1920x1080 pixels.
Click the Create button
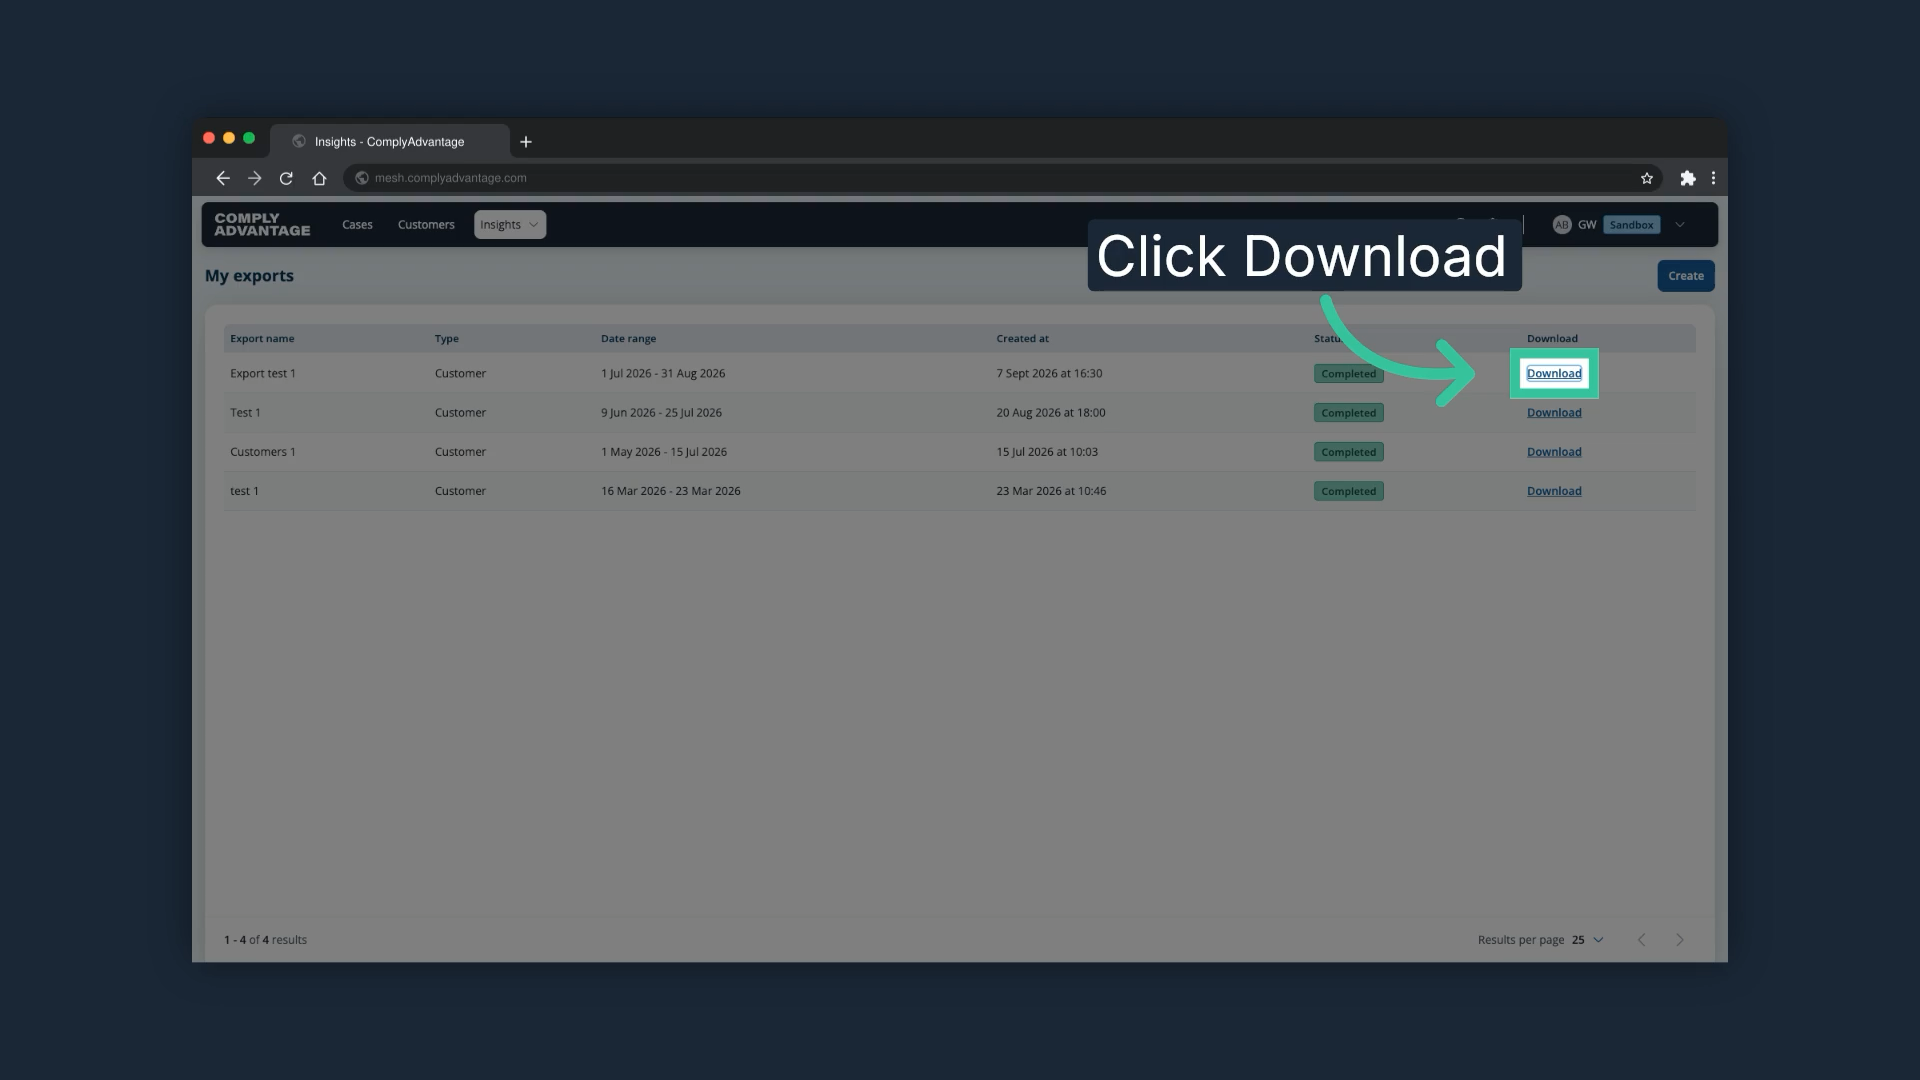pos(1686,276)
